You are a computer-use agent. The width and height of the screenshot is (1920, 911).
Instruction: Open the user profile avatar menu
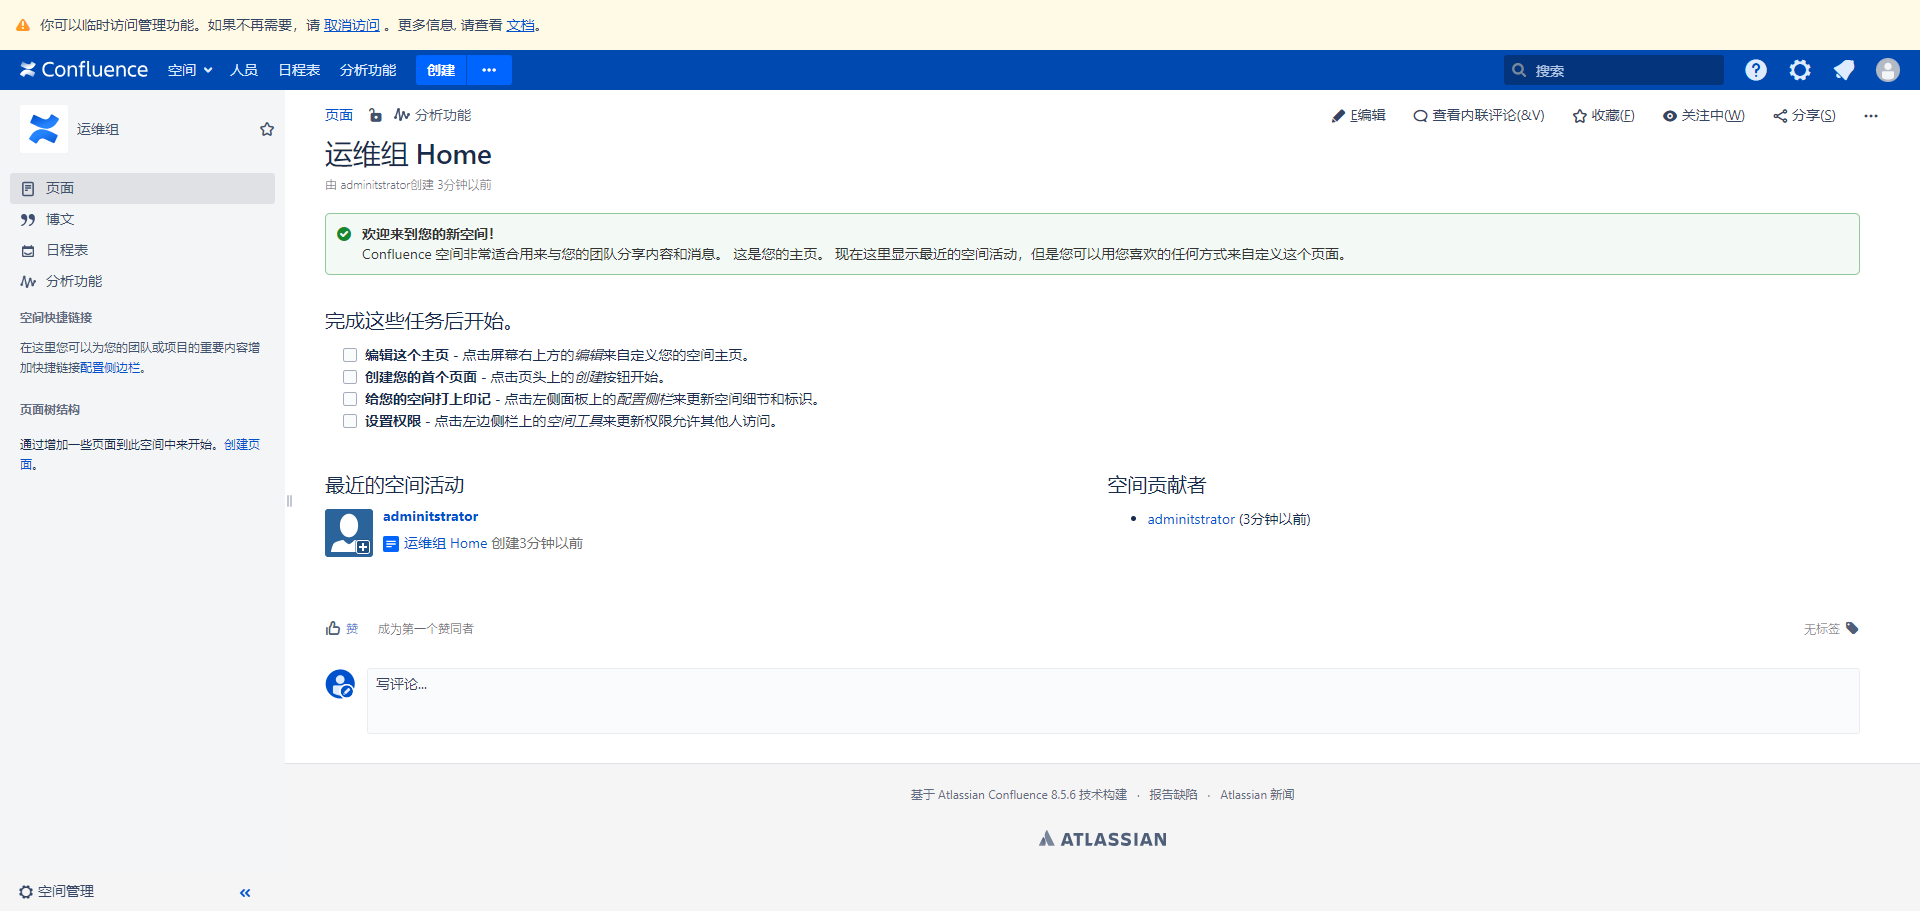[x=1887, y=70]
